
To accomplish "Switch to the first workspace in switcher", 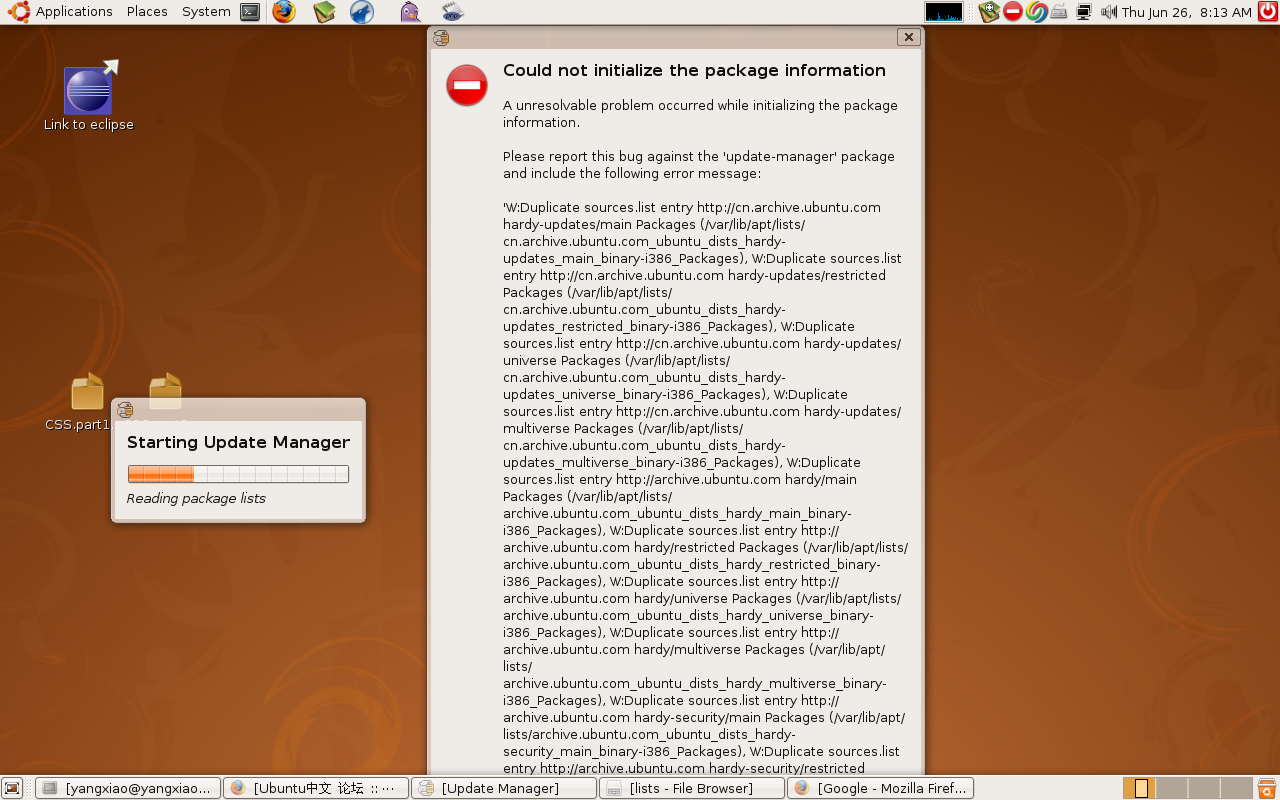I will [1139, 788].
